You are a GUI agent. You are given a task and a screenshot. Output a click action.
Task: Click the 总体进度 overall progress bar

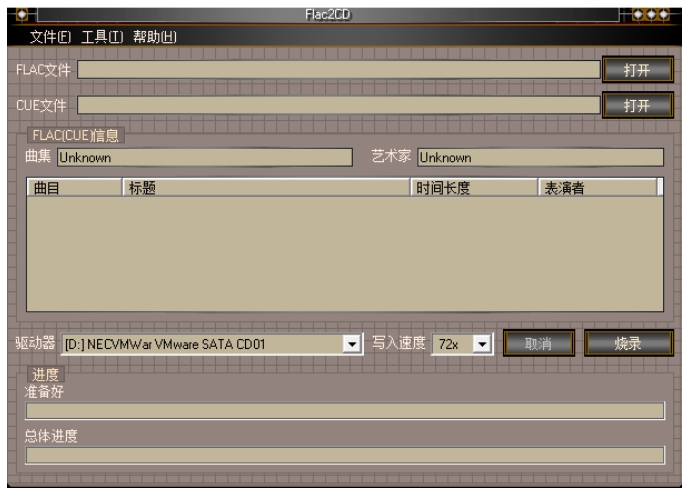click(x=344, y=455)
